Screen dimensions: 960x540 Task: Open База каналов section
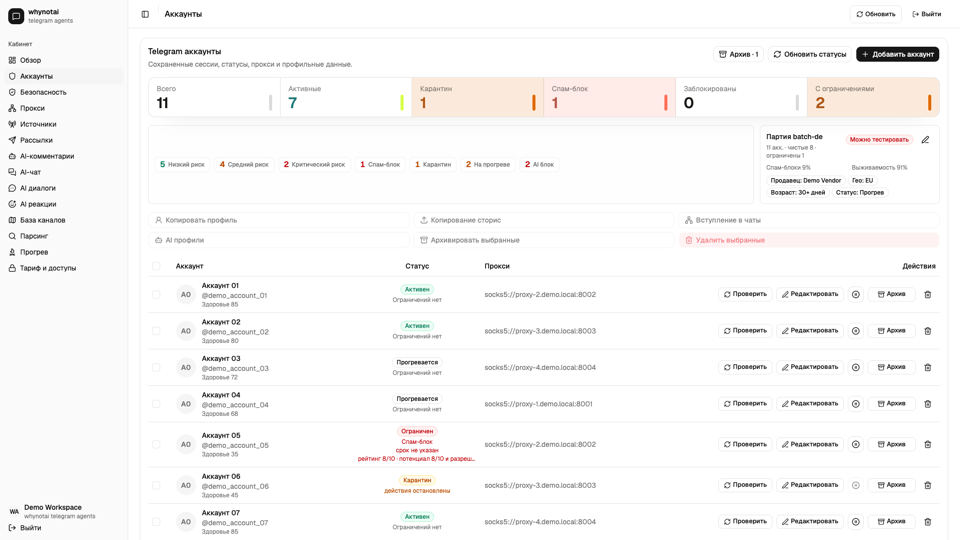click(x=64, y=220)
